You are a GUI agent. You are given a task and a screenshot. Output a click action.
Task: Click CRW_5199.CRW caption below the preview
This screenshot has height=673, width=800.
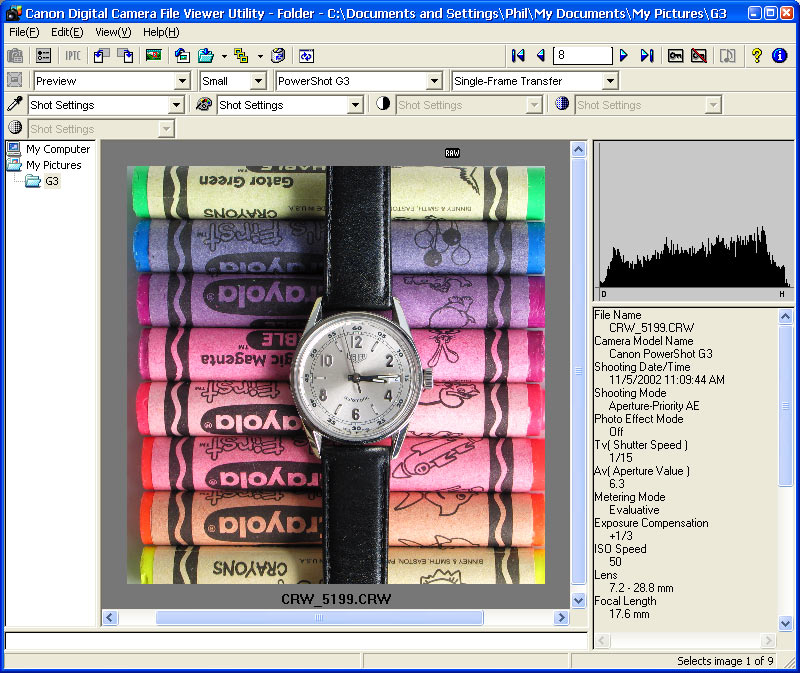336,599
